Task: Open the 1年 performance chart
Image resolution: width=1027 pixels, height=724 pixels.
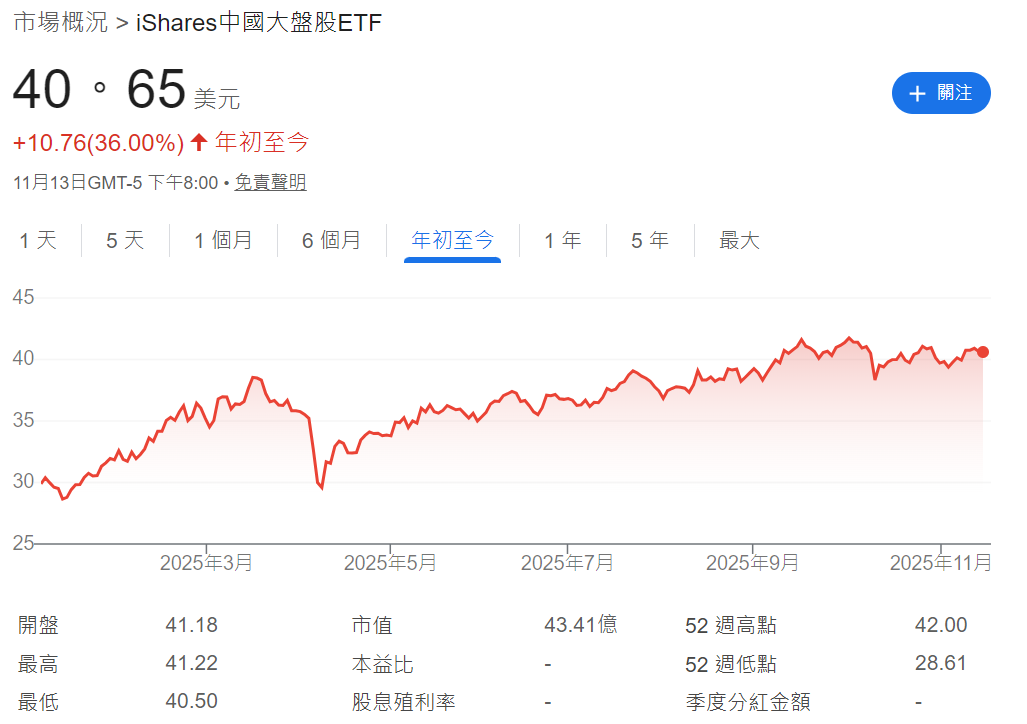Action: [563, 240]
